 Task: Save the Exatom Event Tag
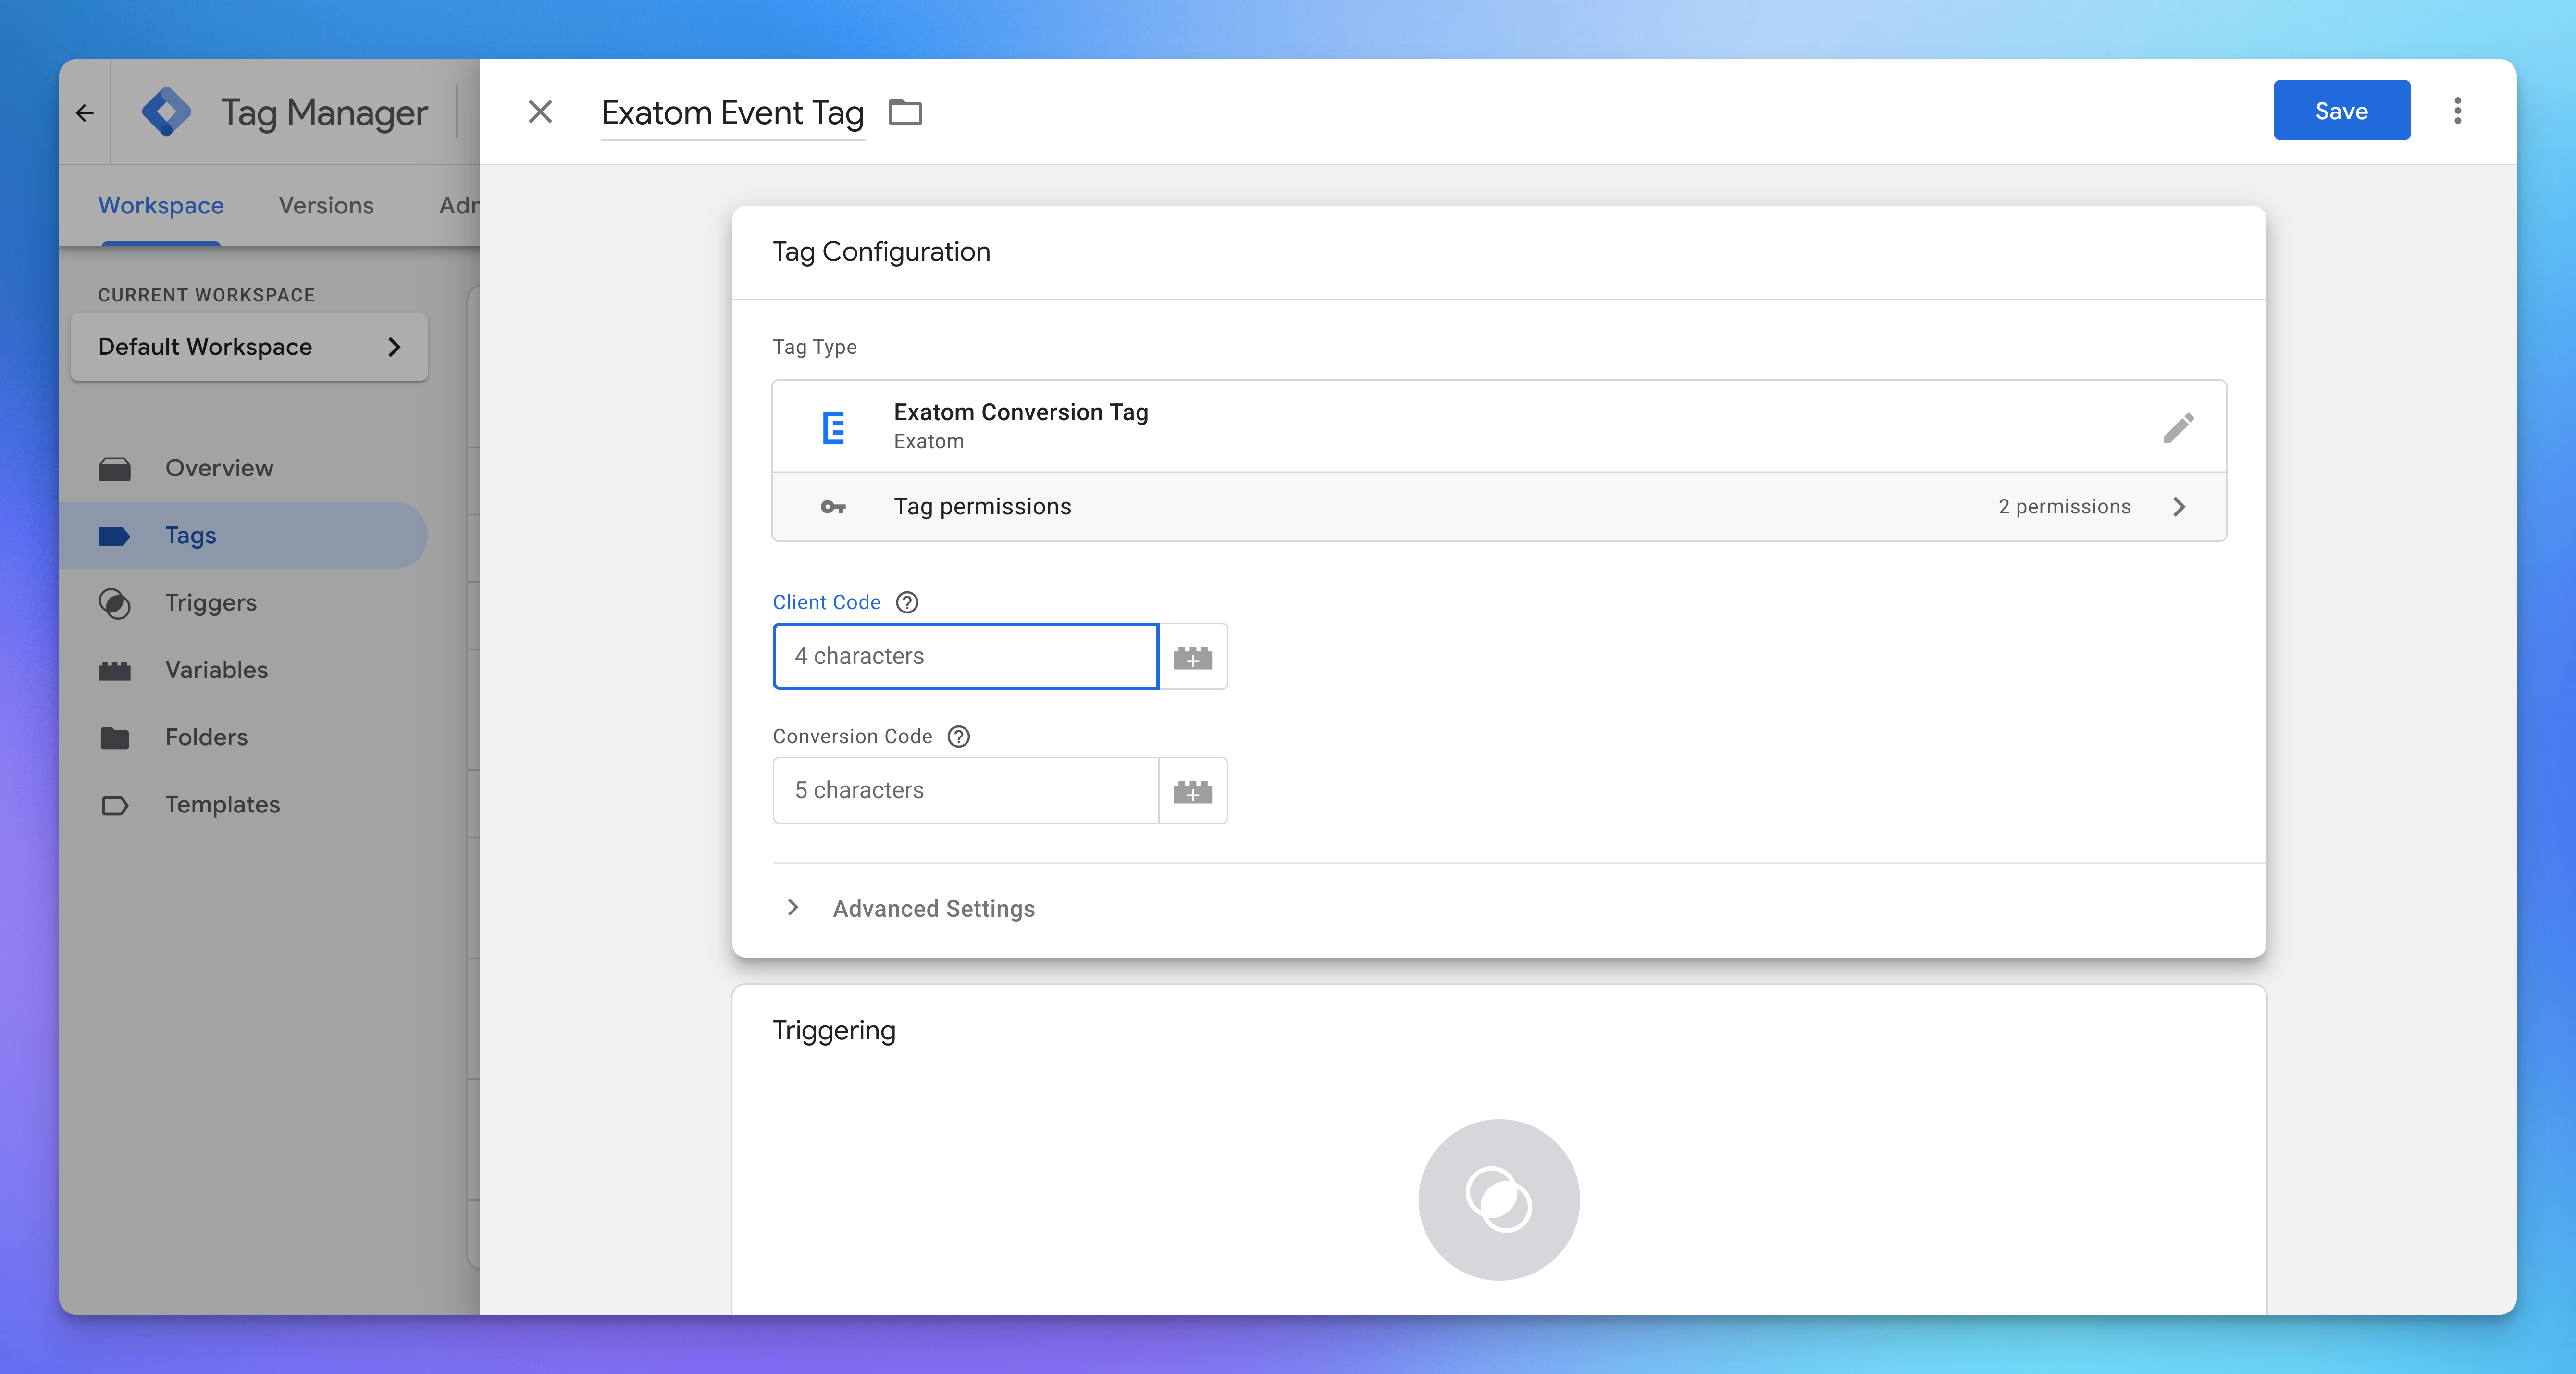[2341, 111]
